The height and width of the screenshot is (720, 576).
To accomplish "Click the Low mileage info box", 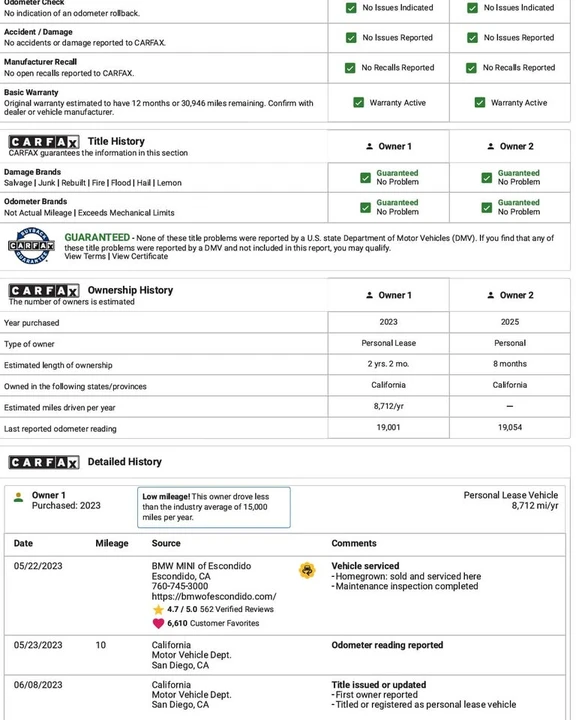I will click(x=214, y=507).
